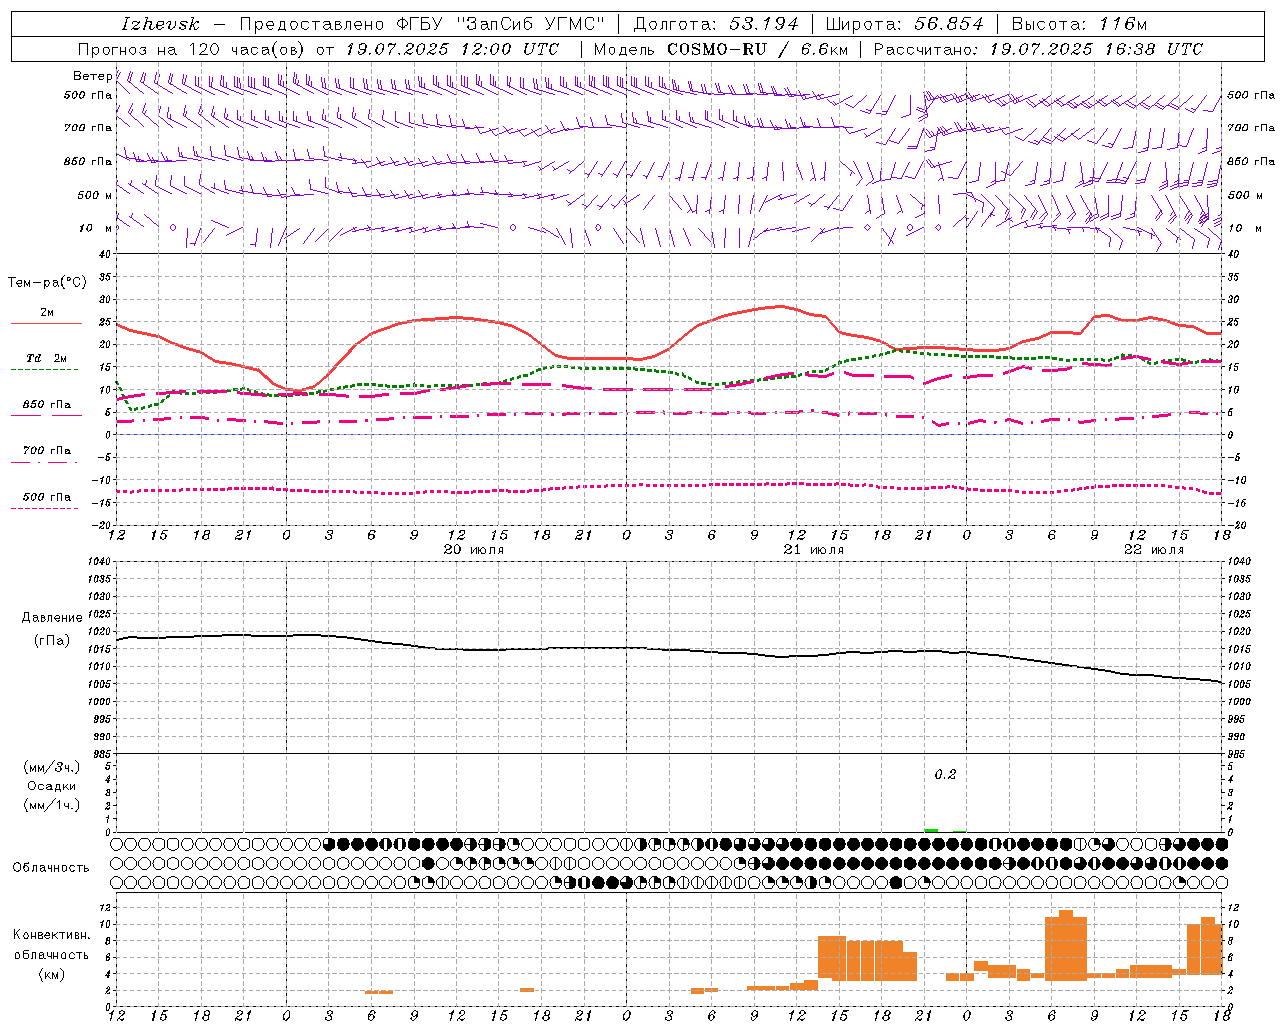Click the '0.2' precipitation amount value
Screen dimensions: 1280x1024
pyautogui.click(x=945, y=774)
